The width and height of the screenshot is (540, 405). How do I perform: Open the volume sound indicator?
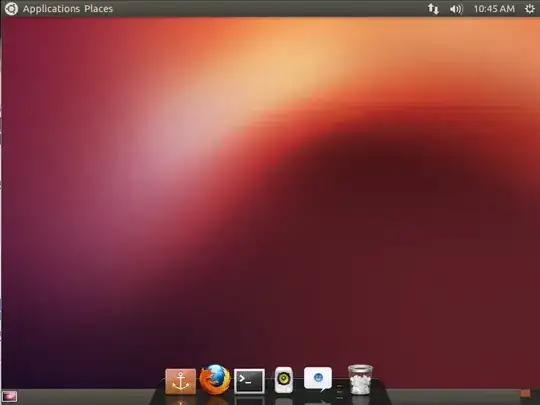click(456, 9)
